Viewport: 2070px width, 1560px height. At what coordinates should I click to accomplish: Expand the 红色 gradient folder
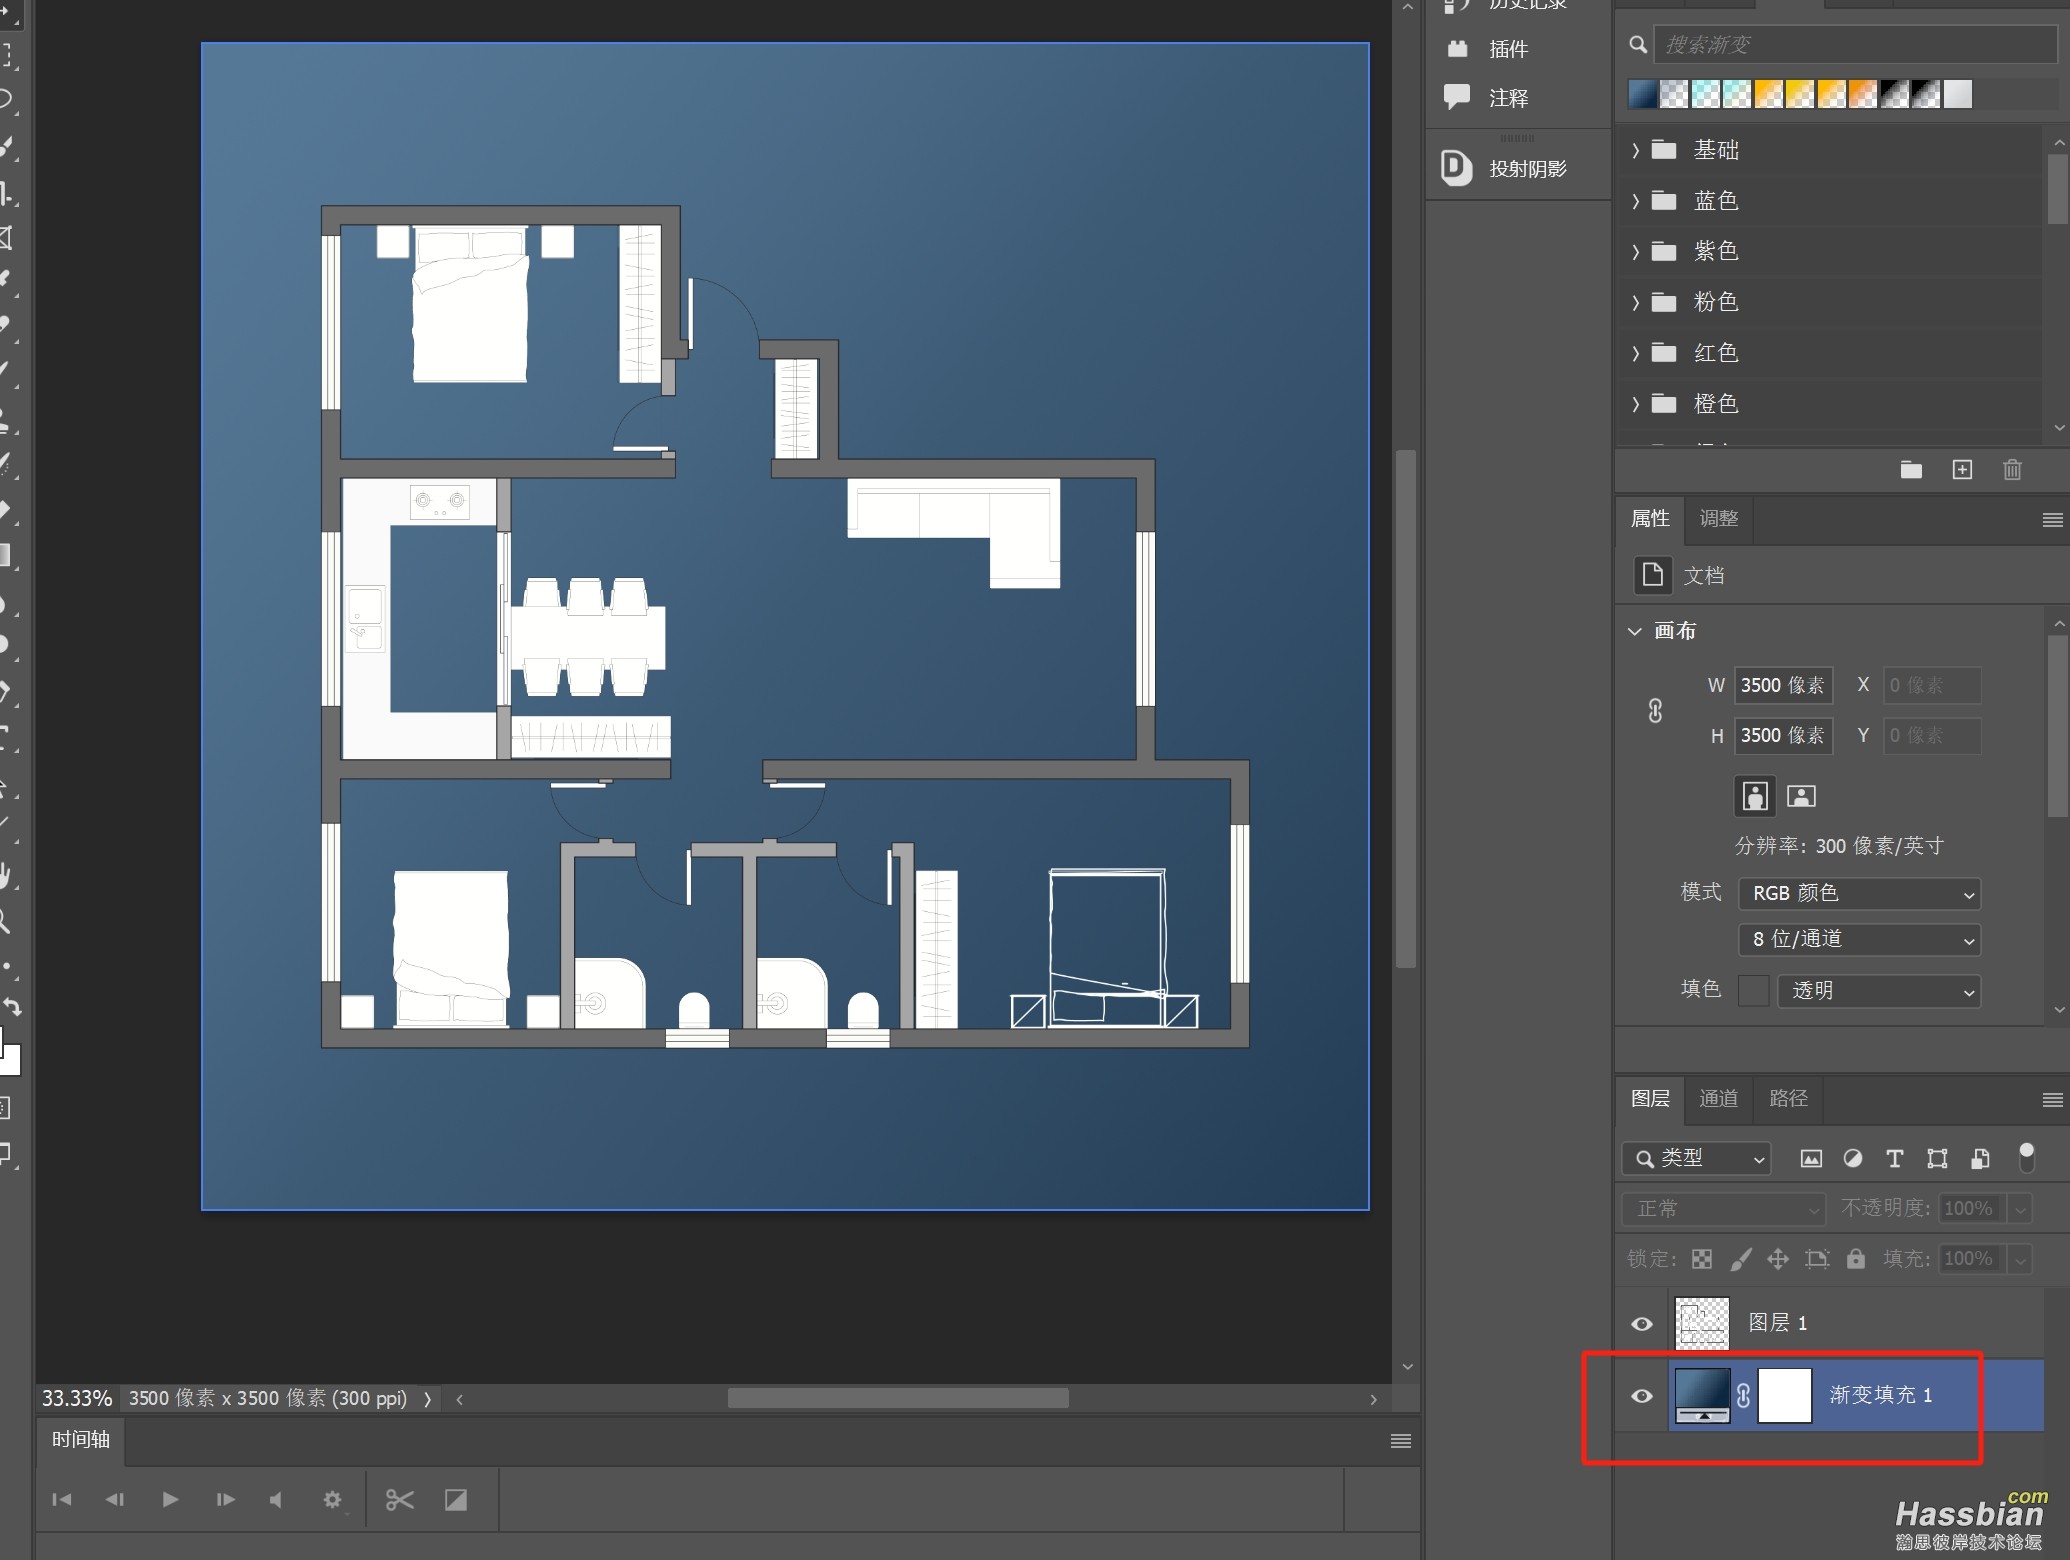click(1635, 353)
